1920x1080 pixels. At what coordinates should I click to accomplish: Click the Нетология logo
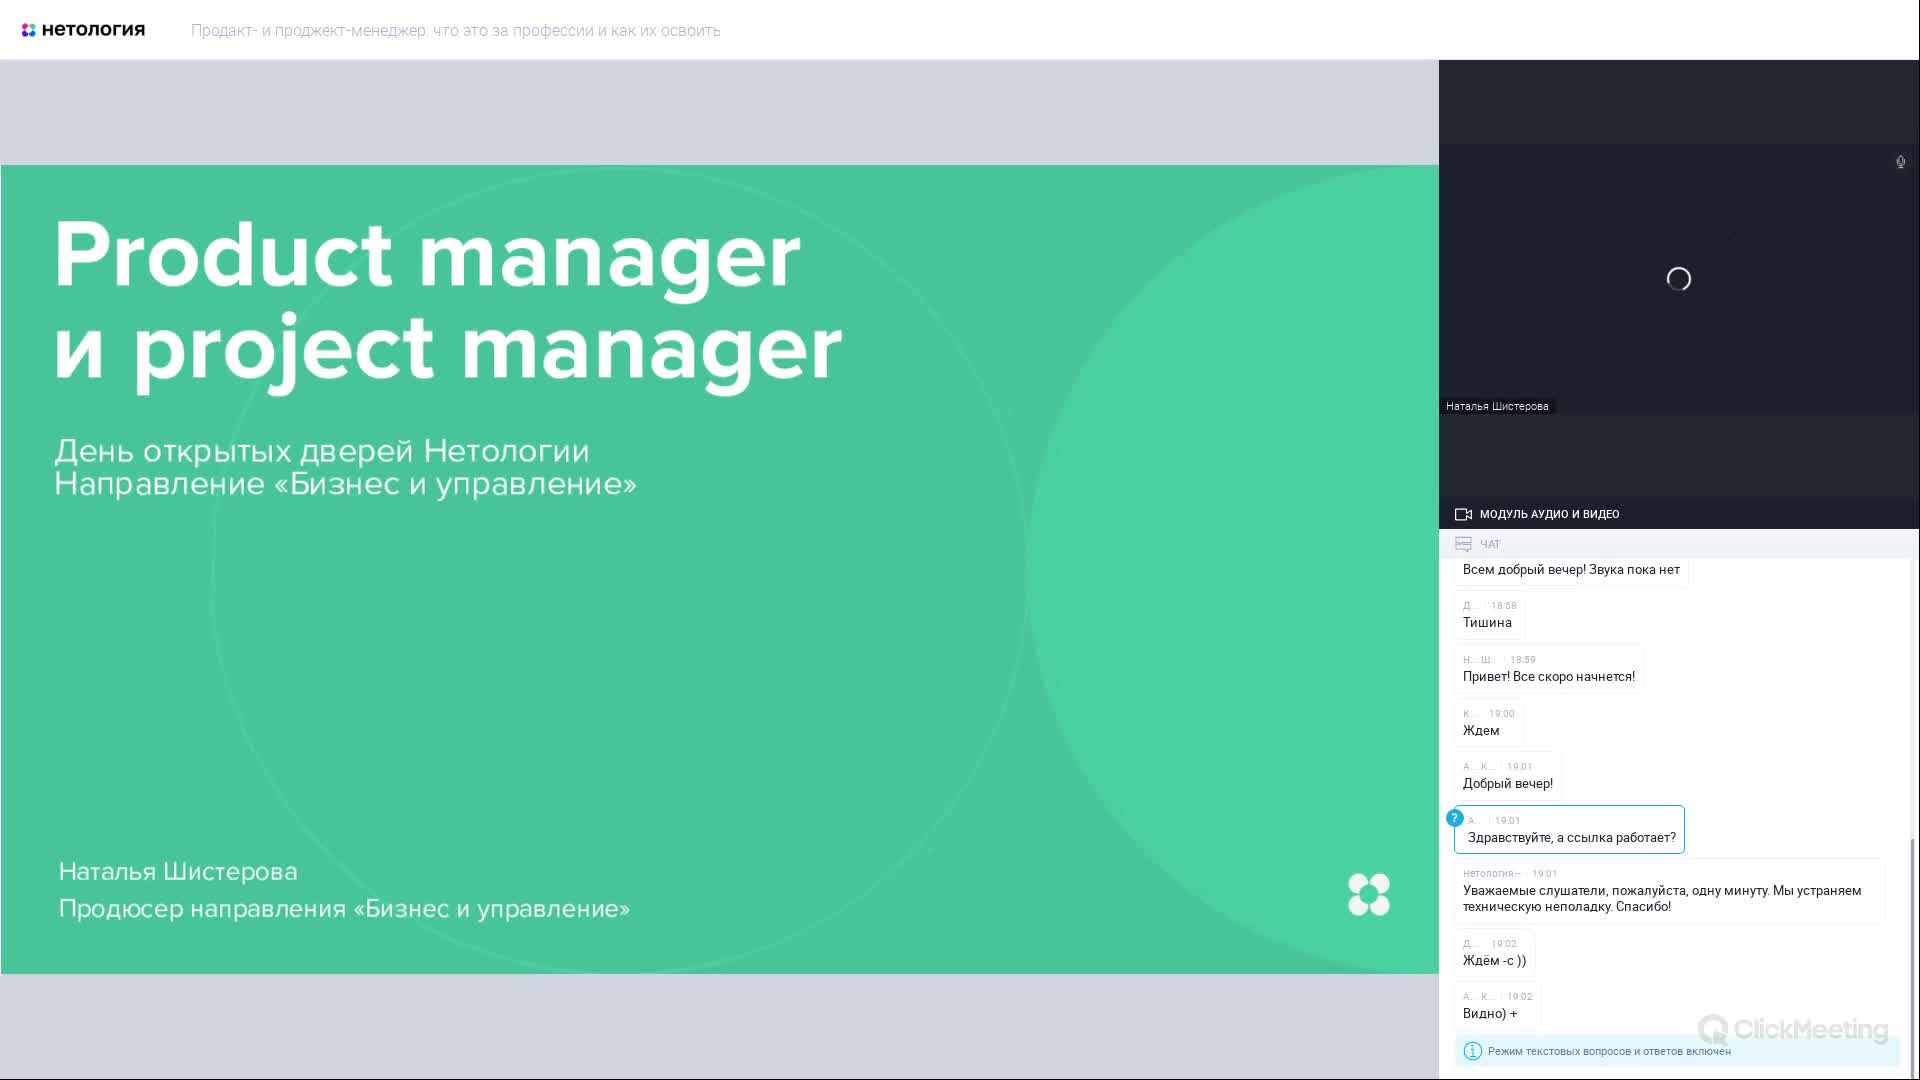(83, 30)
